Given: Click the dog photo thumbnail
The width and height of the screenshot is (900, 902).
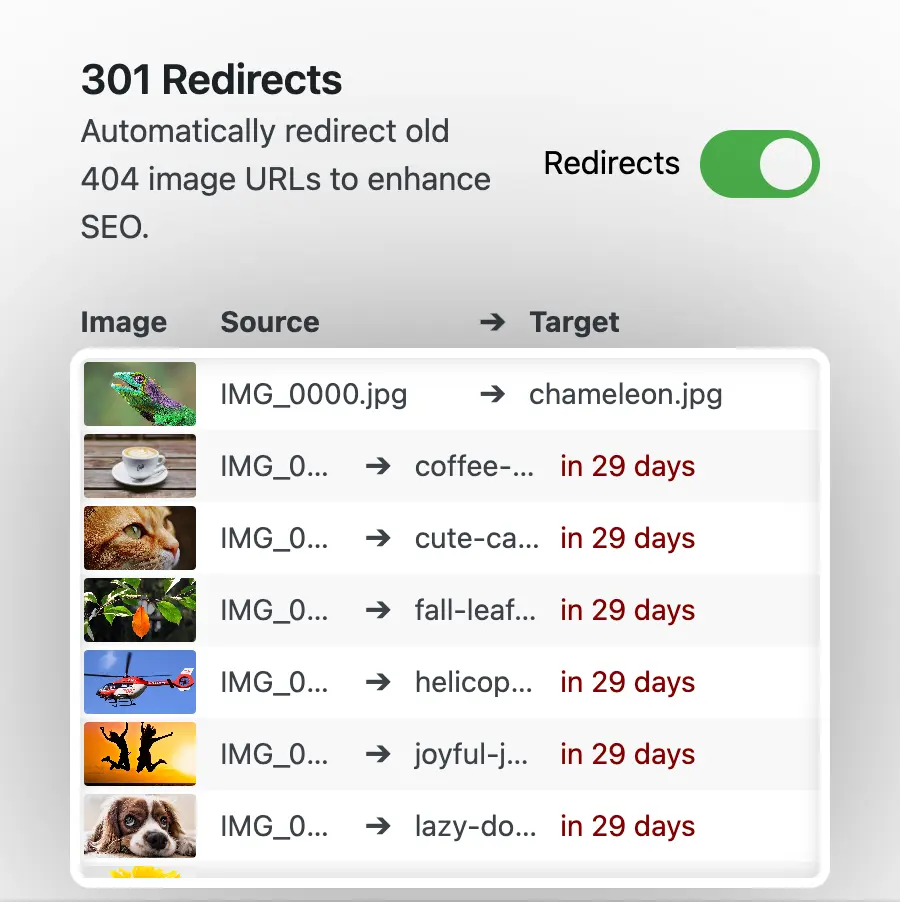Looking at the screenshot, I should coord(140,826).
